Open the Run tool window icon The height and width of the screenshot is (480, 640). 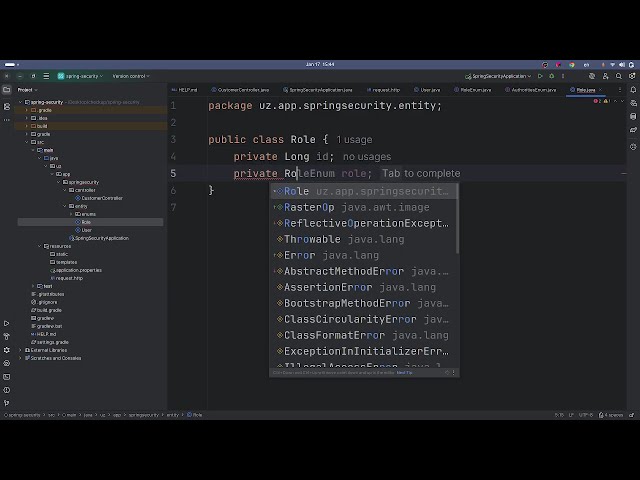7,323
